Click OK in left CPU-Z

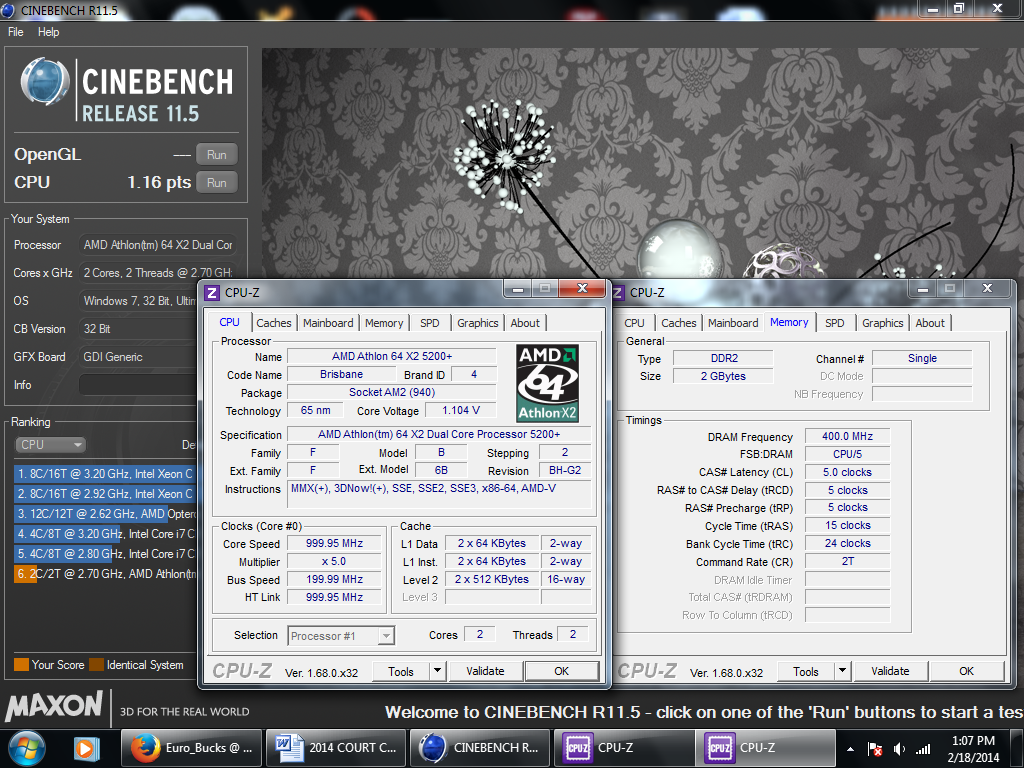point(562,671)
